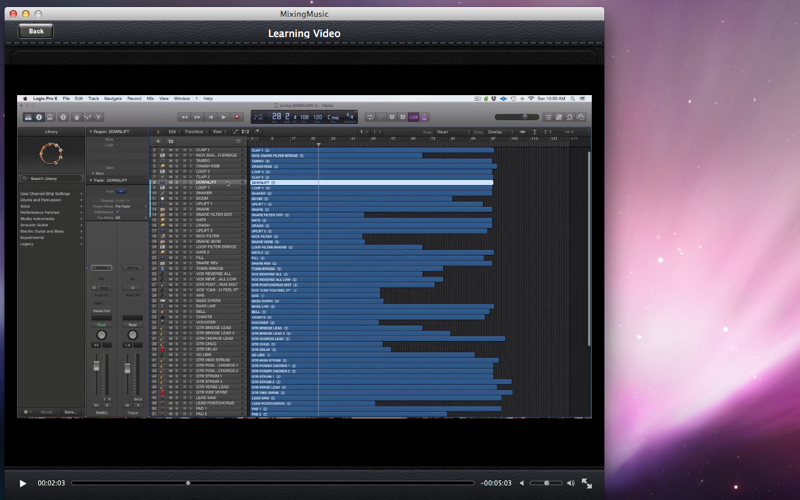Toggle record enable on DOWNLIFT track
800x500 pixels.
point(184,182)
